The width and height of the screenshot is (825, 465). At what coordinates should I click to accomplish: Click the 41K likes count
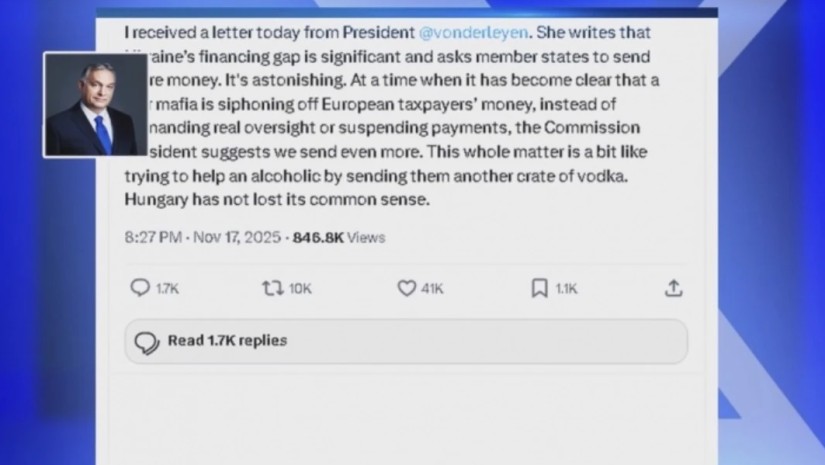432,289
